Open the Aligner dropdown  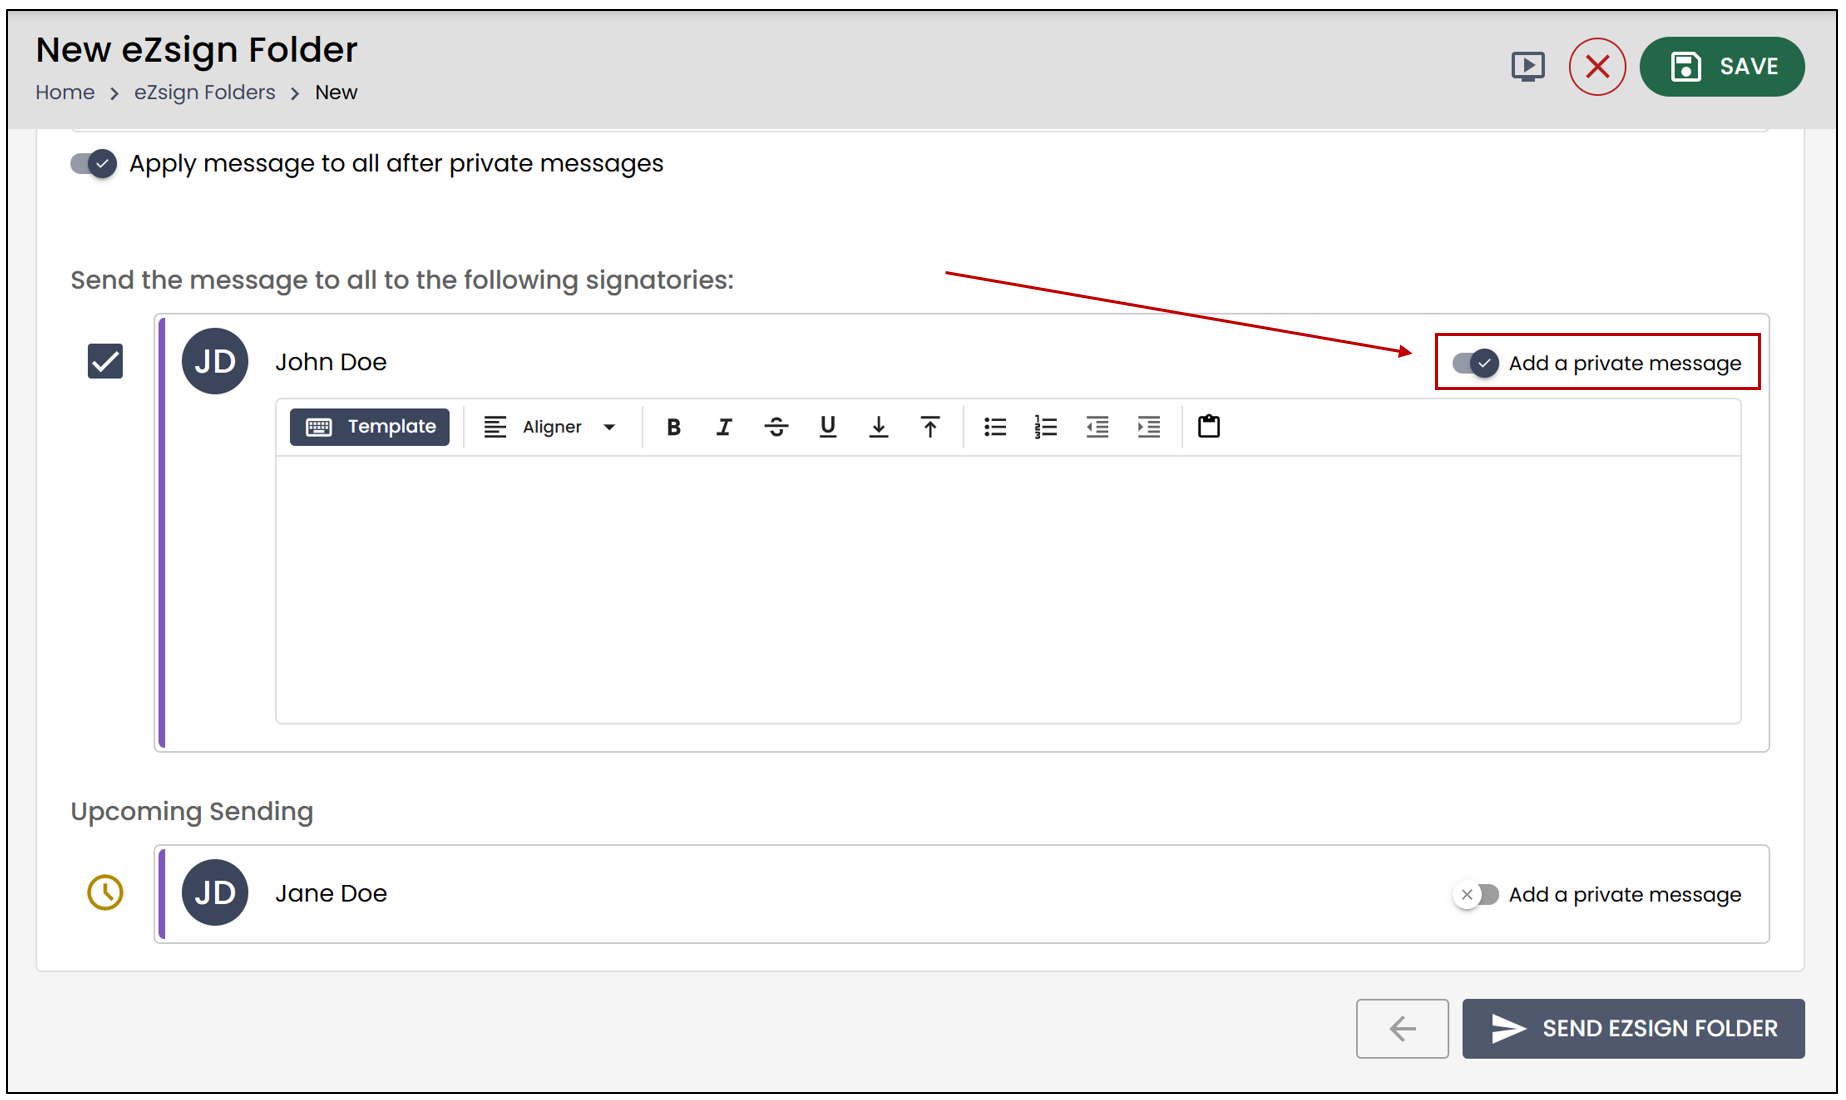(x=550, y=427)
